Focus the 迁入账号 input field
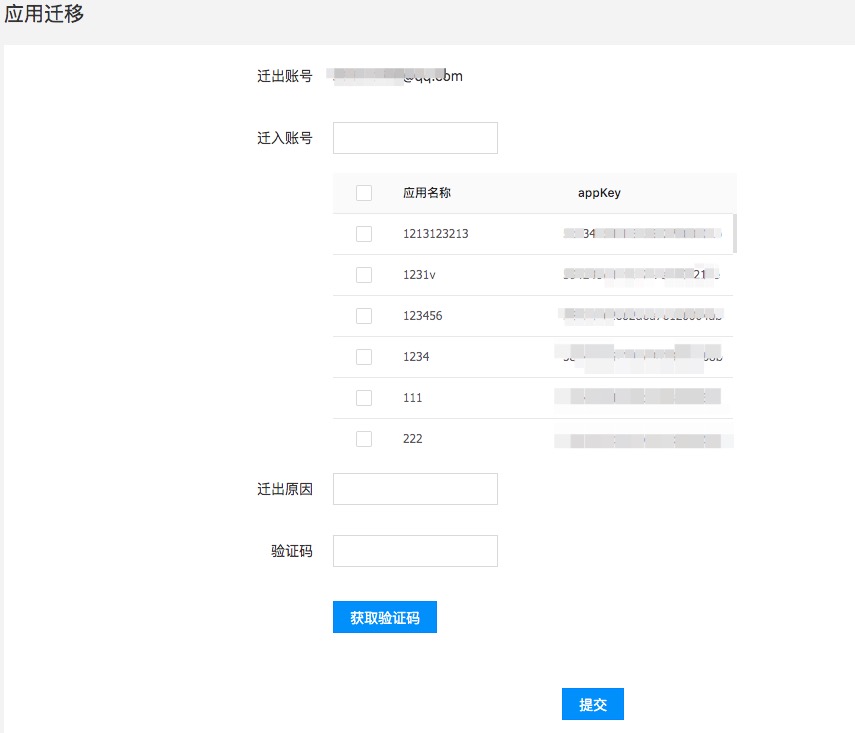The height and width of the screenshot is (733, 855). 415,138
